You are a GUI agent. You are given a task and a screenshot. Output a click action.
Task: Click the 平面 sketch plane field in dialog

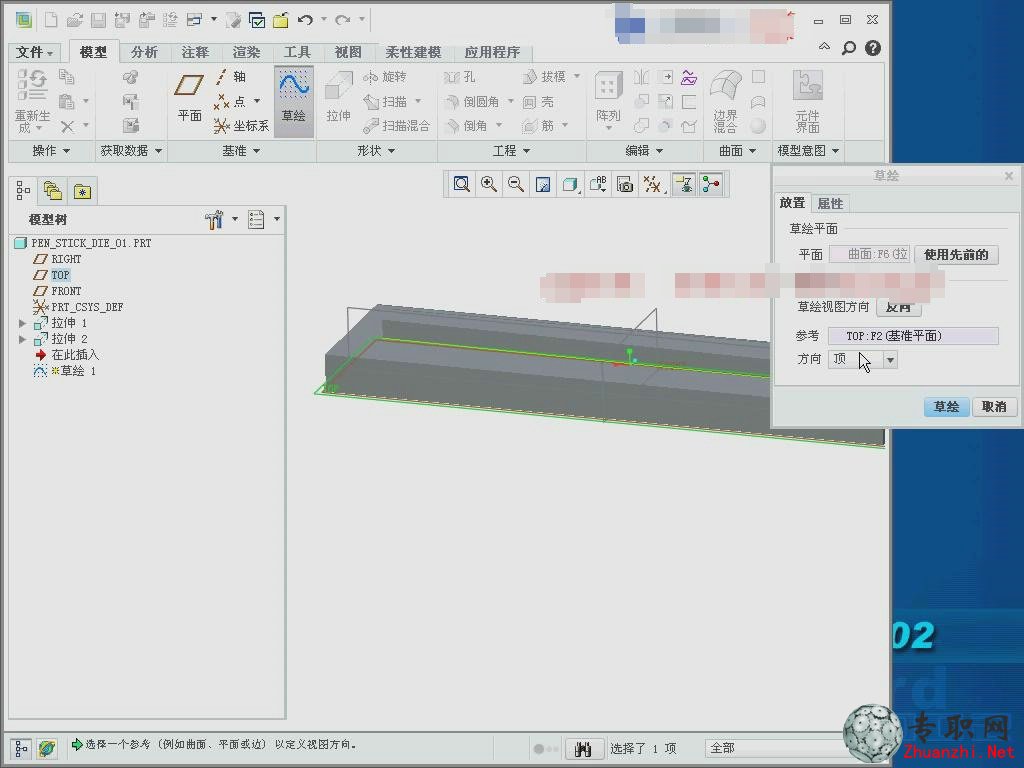pos(869,254)
